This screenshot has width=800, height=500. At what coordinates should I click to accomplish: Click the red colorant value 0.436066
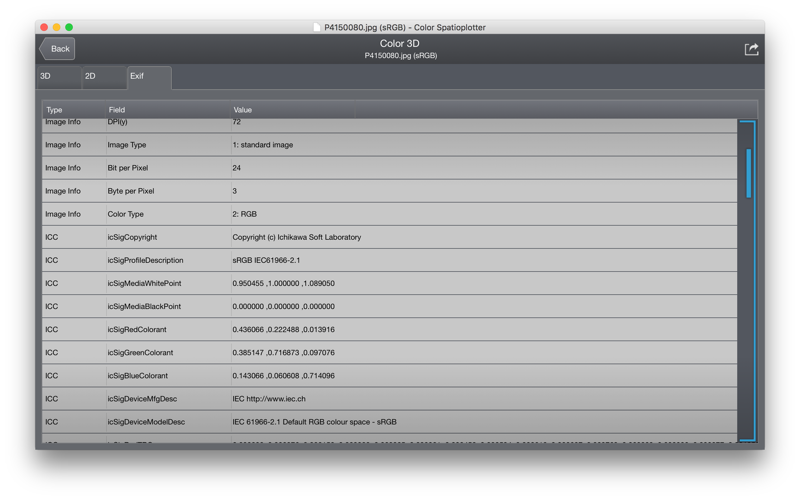tap(284, 330)
